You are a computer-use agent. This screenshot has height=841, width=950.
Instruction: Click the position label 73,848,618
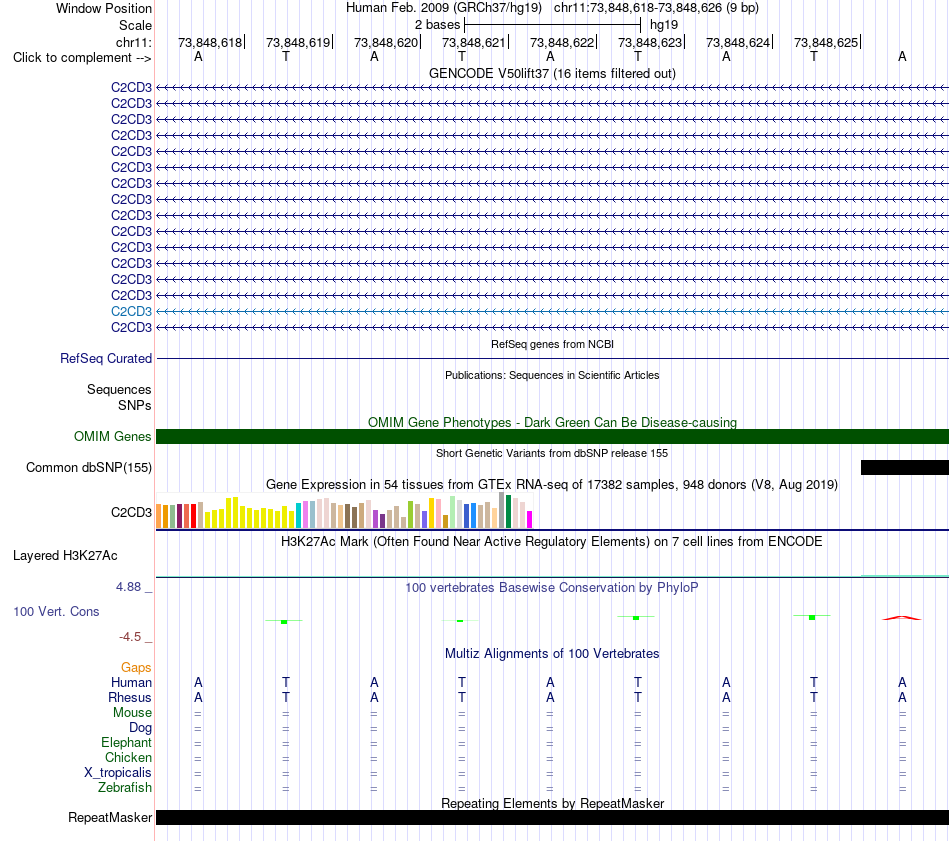210,42
